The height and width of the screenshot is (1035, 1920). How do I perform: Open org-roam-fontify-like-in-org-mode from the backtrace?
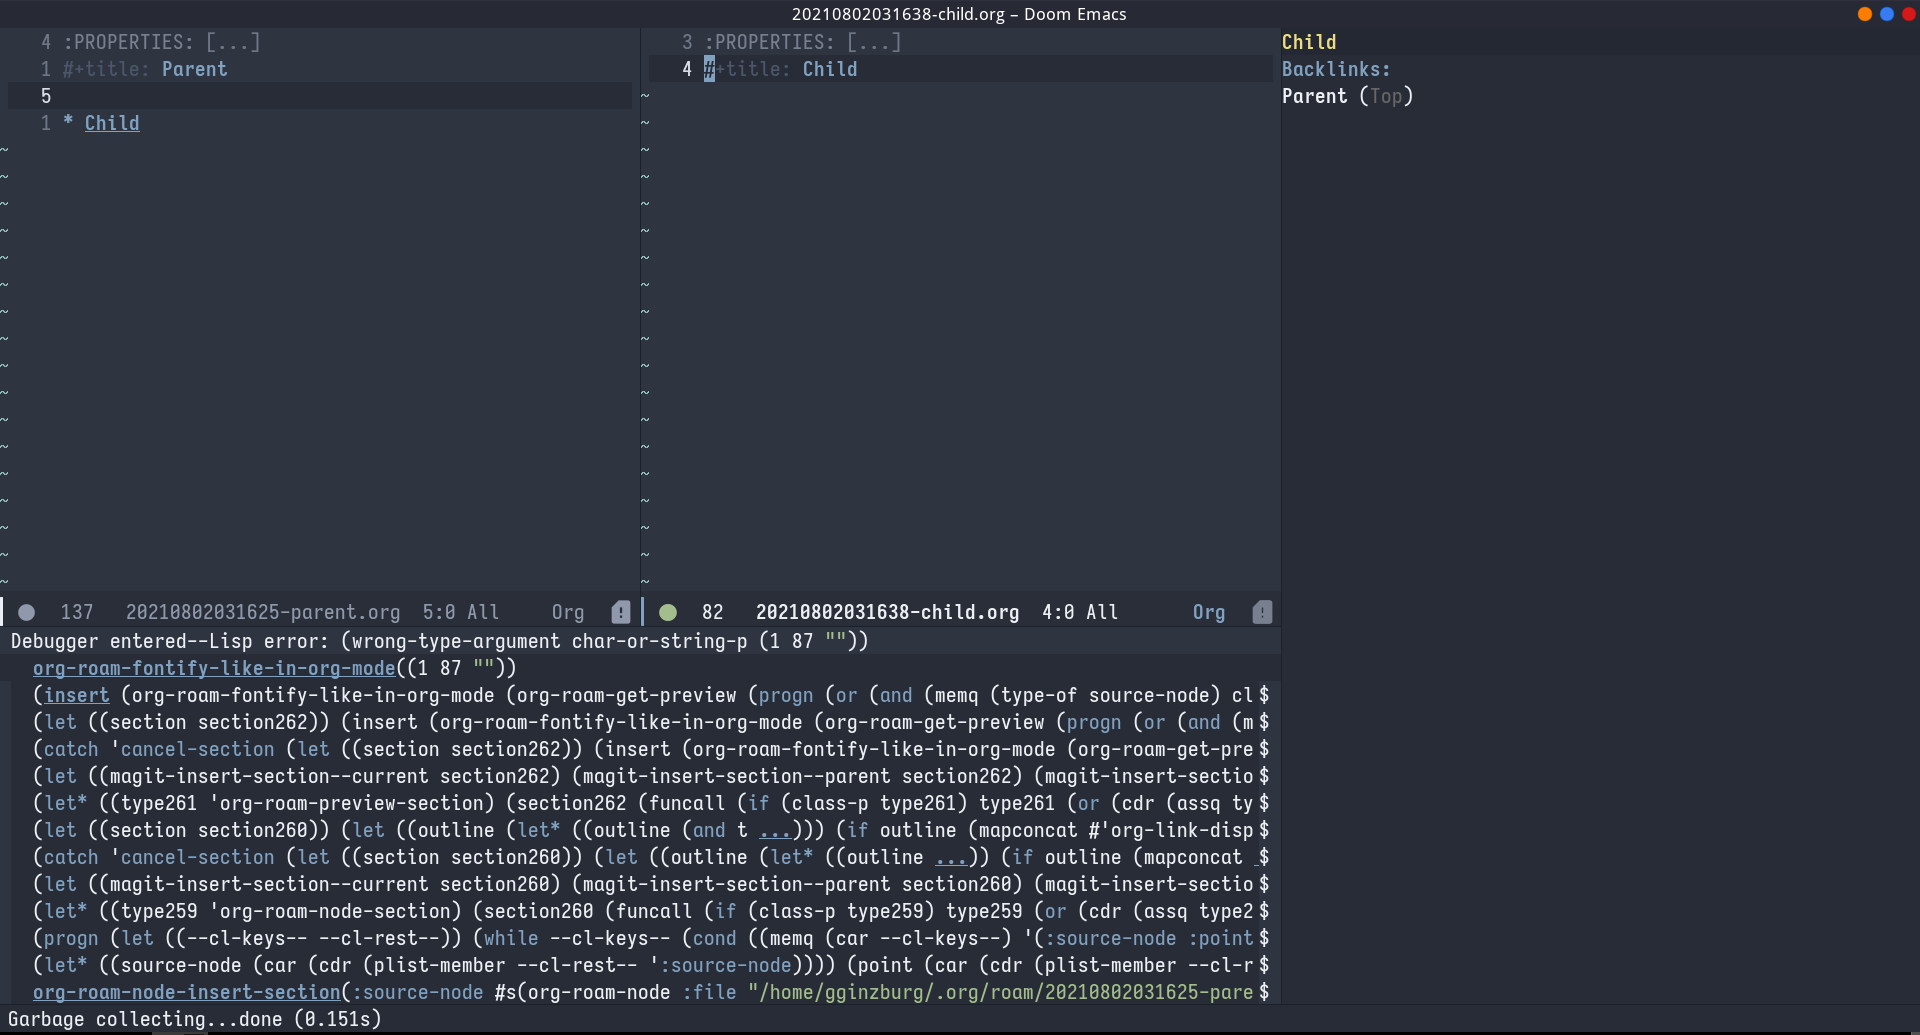pos(213,668)
